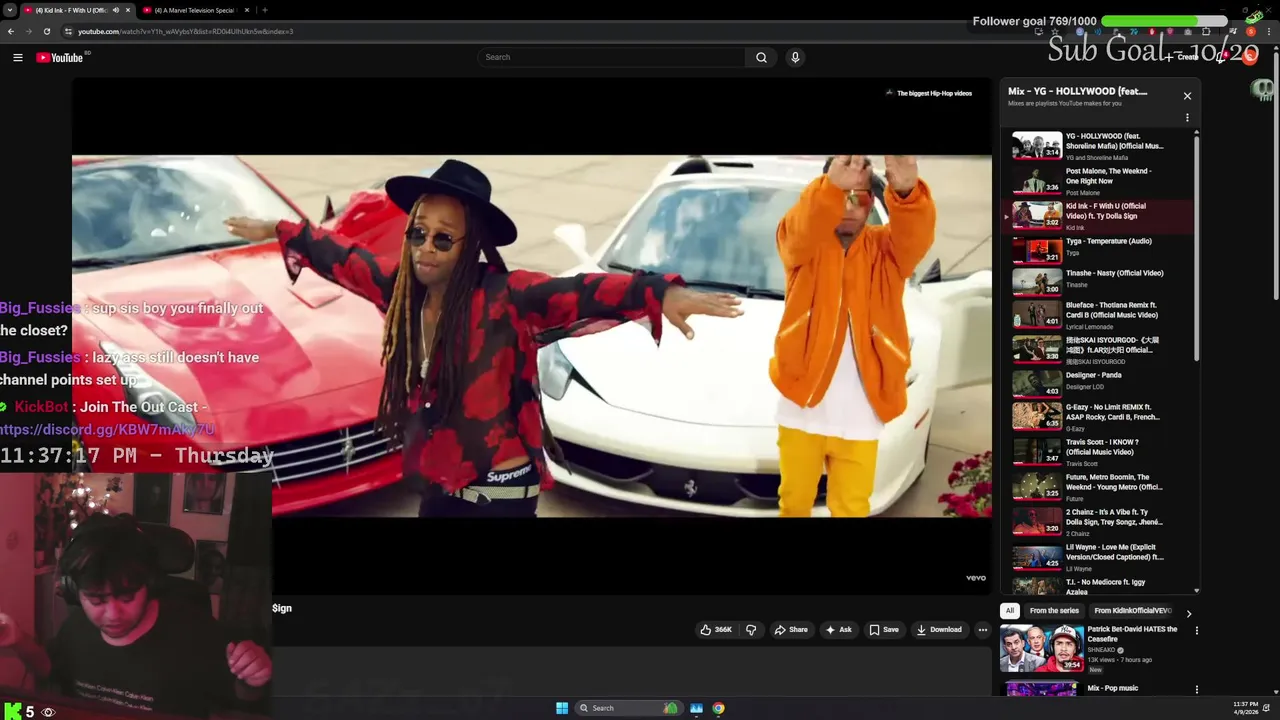Start voice search with the microphone
1280x720 pixels.
795,57
